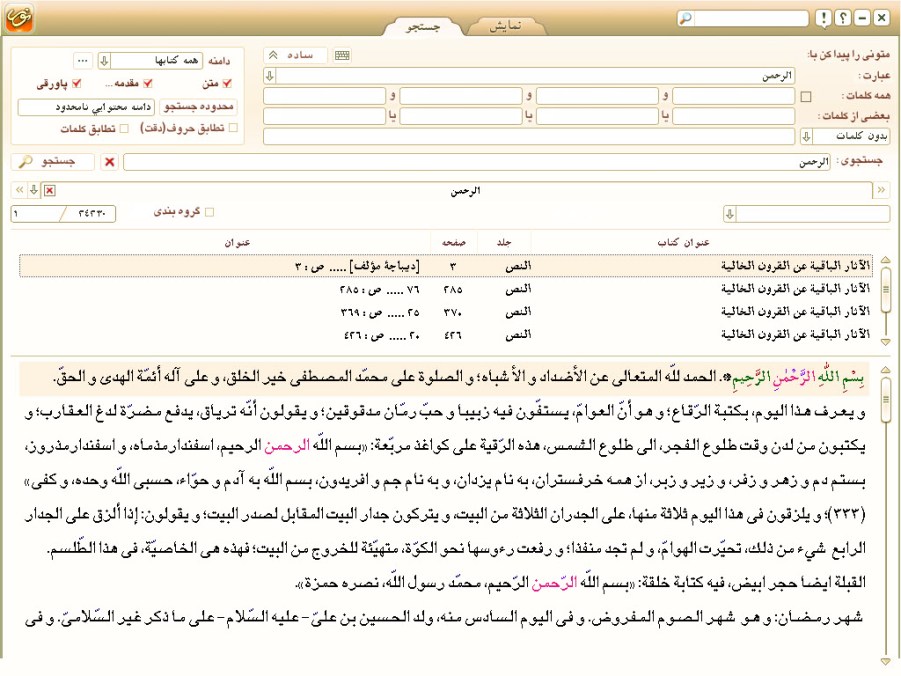The width and height of the screenshot is (901, 676).
Task: Select result row with page ۲۸۵
Action: point(446,289)
